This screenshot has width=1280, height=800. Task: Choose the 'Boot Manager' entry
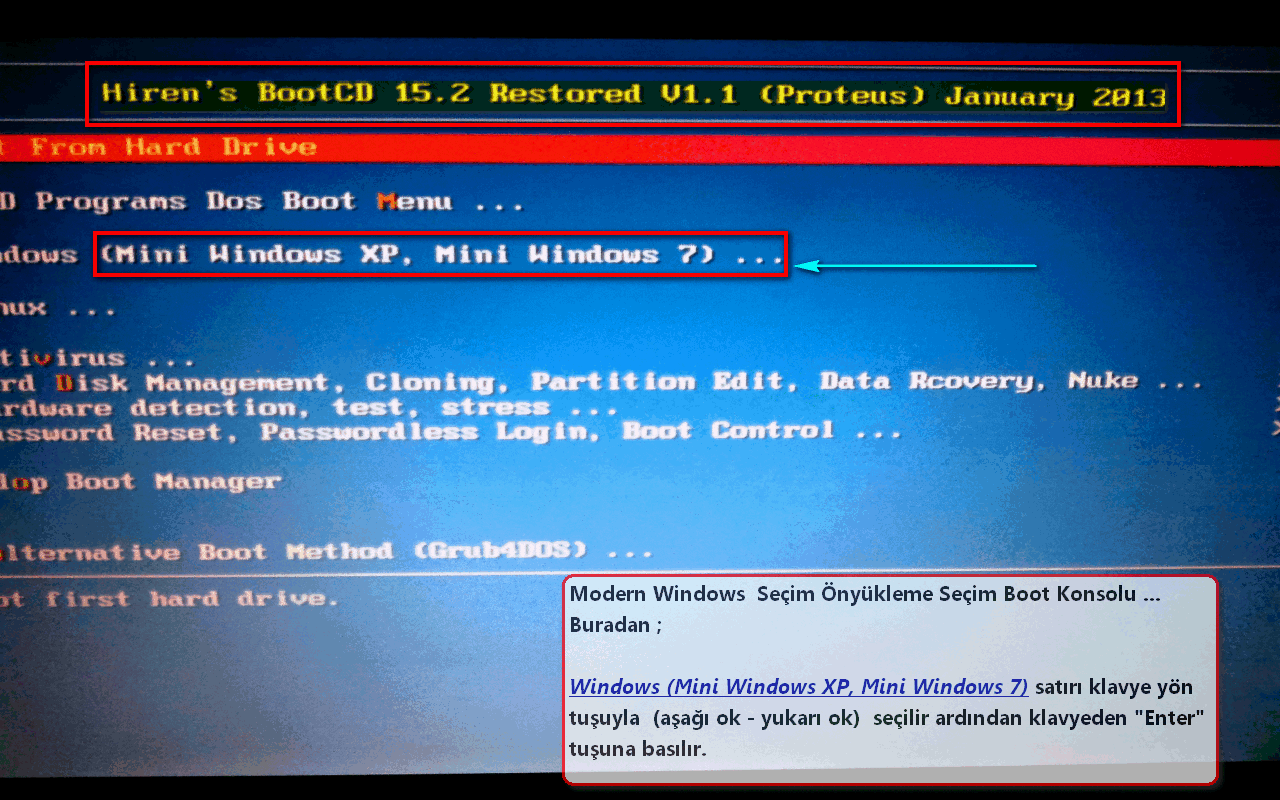(140, 482)
